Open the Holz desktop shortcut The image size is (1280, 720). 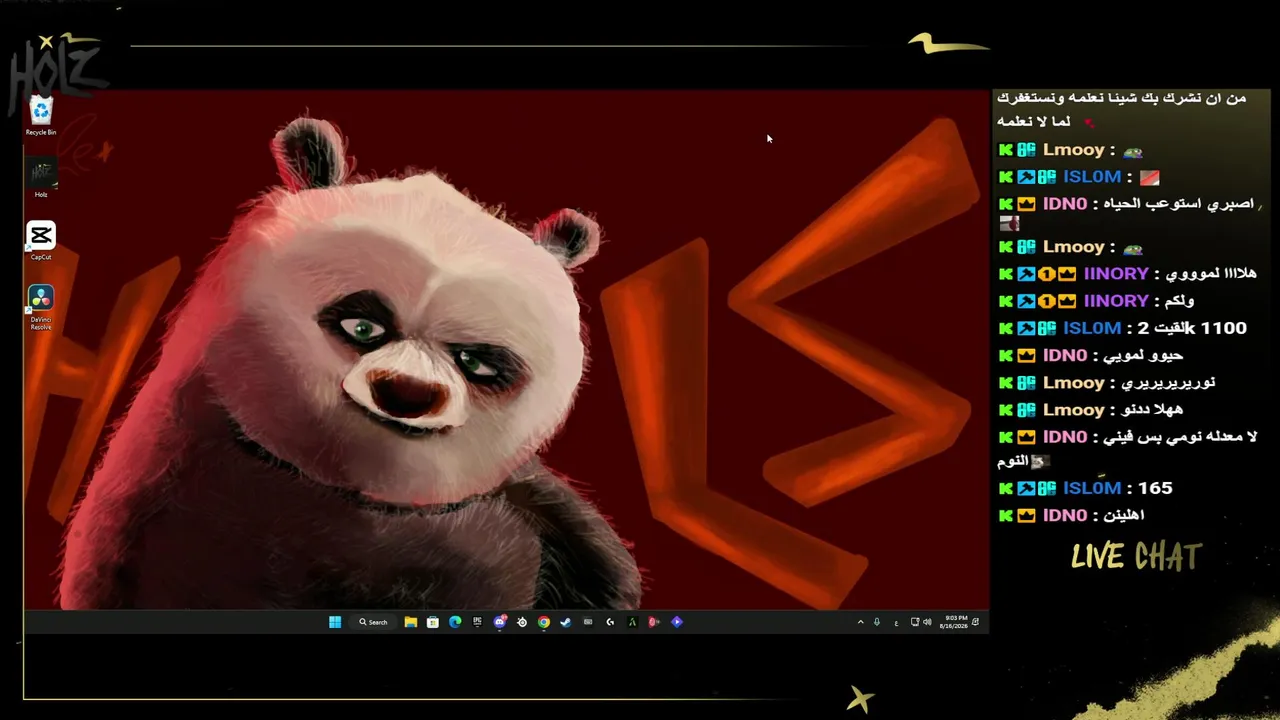(41, 178)
